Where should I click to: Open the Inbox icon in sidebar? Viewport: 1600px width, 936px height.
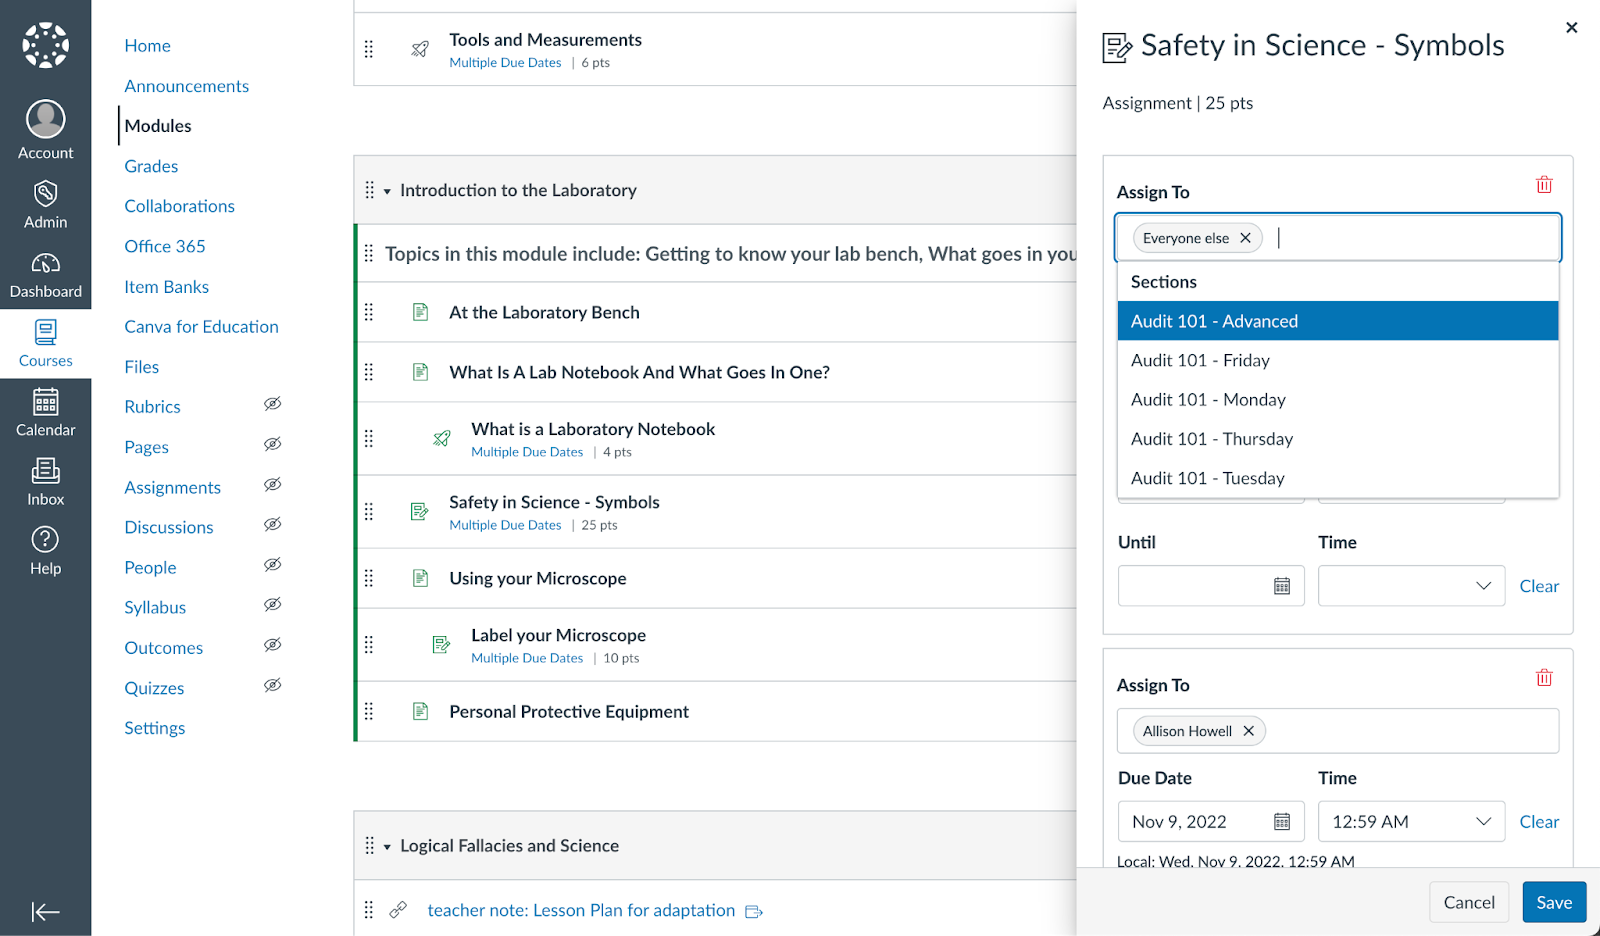(x=45, y=481)
